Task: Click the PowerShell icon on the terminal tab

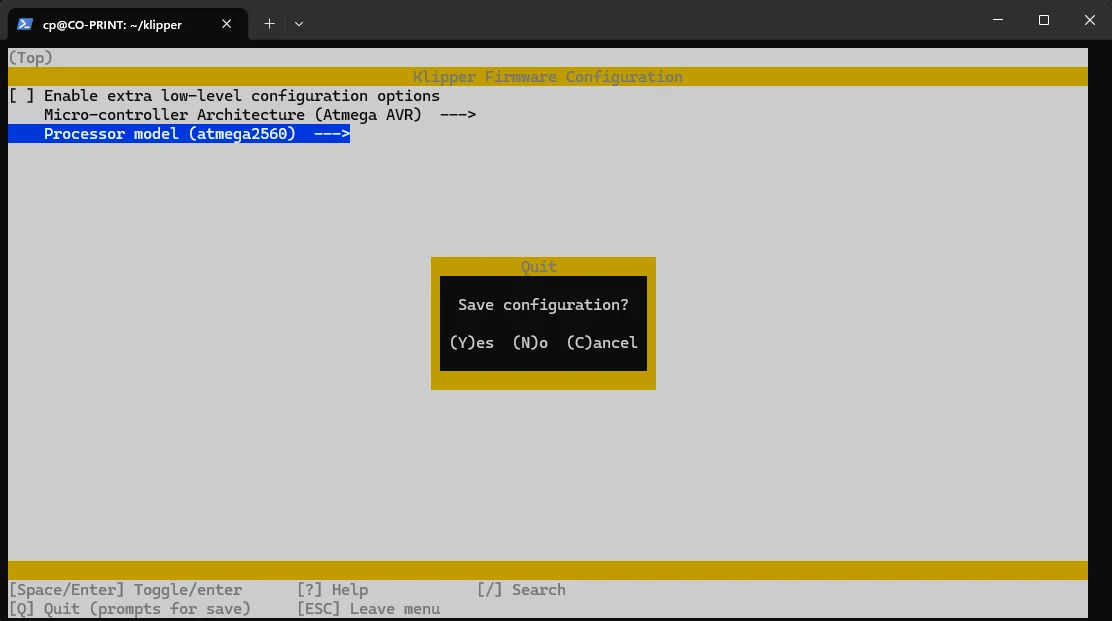Action: tap(25, 24)
